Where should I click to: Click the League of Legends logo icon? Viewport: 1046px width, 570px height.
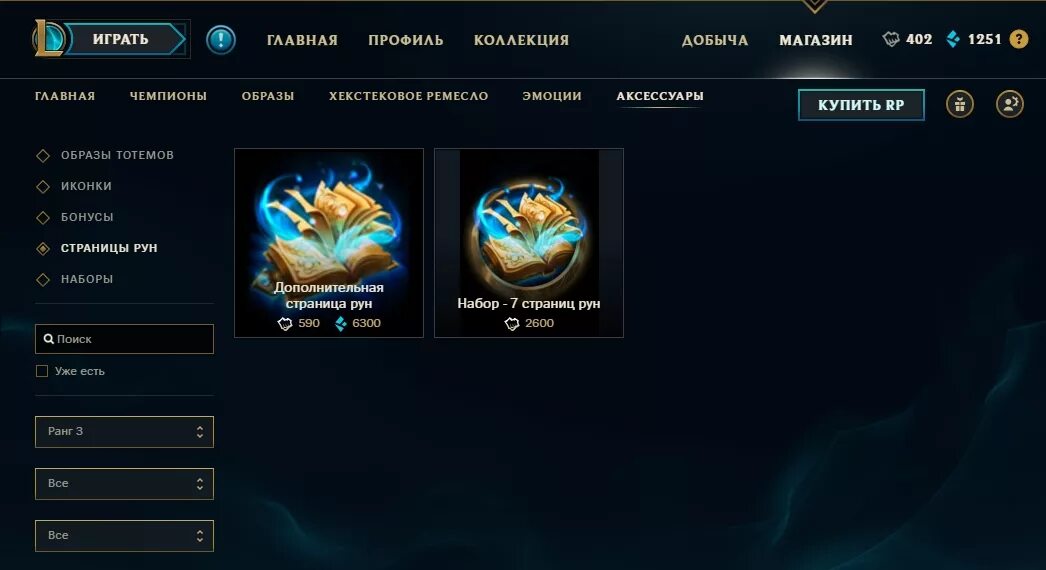coord(49,39)
